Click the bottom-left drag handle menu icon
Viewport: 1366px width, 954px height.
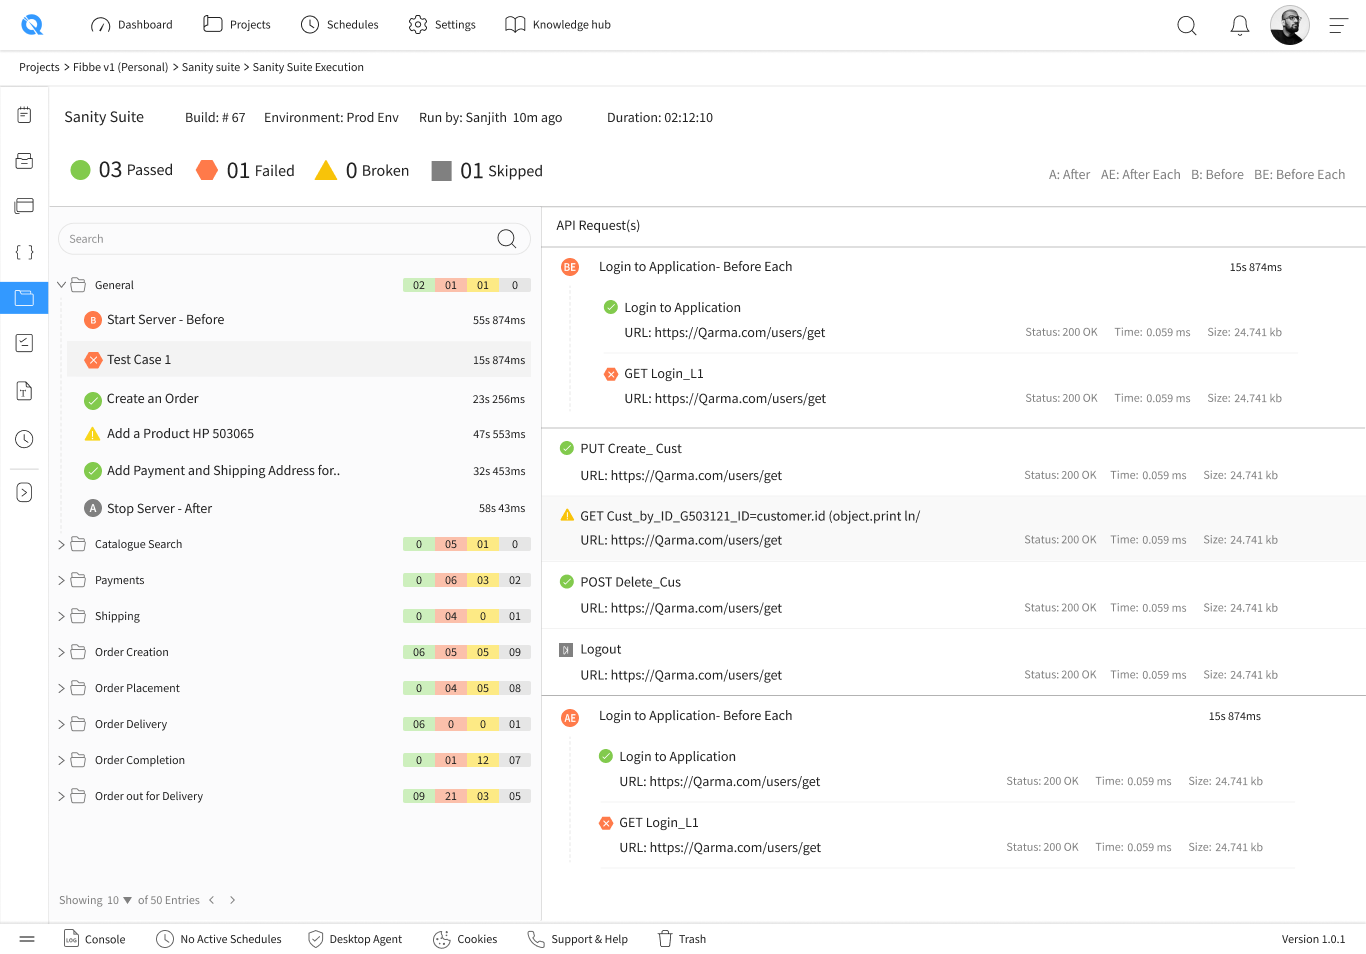pyautogui.click(x=27, y=939)
